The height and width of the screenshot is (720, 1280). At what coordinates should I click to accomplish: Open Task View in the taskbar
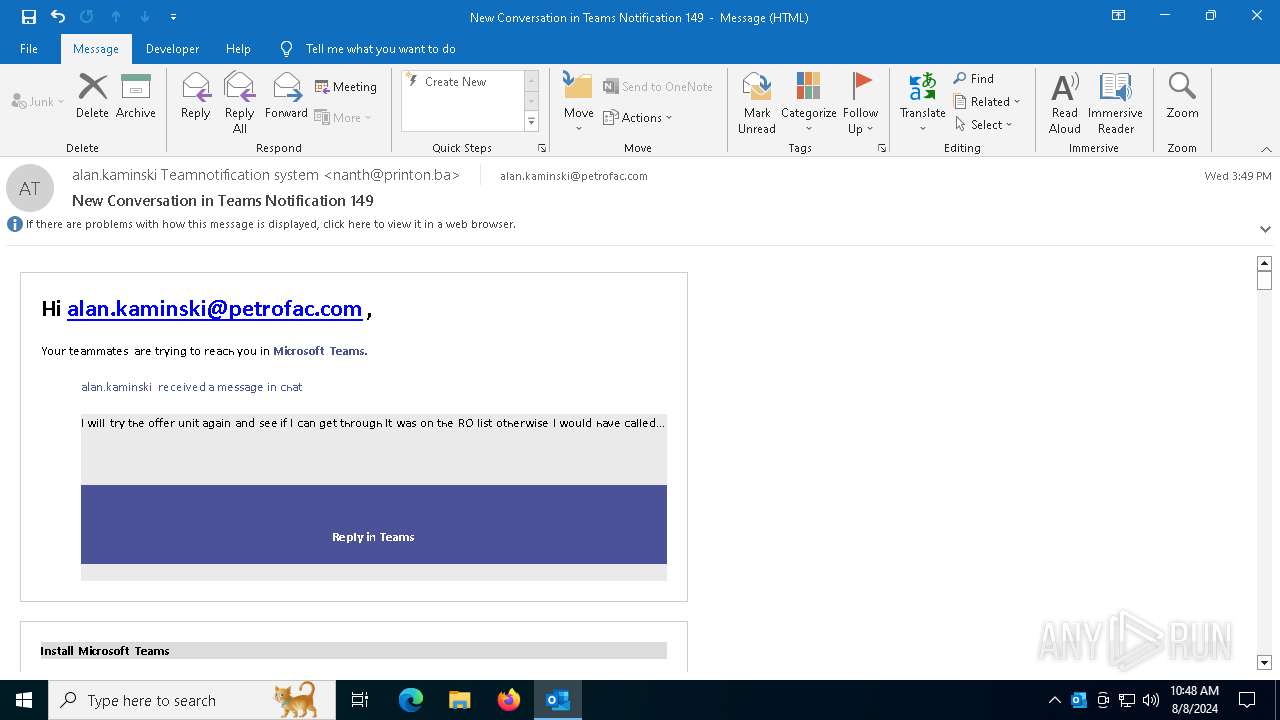[360, 700]
